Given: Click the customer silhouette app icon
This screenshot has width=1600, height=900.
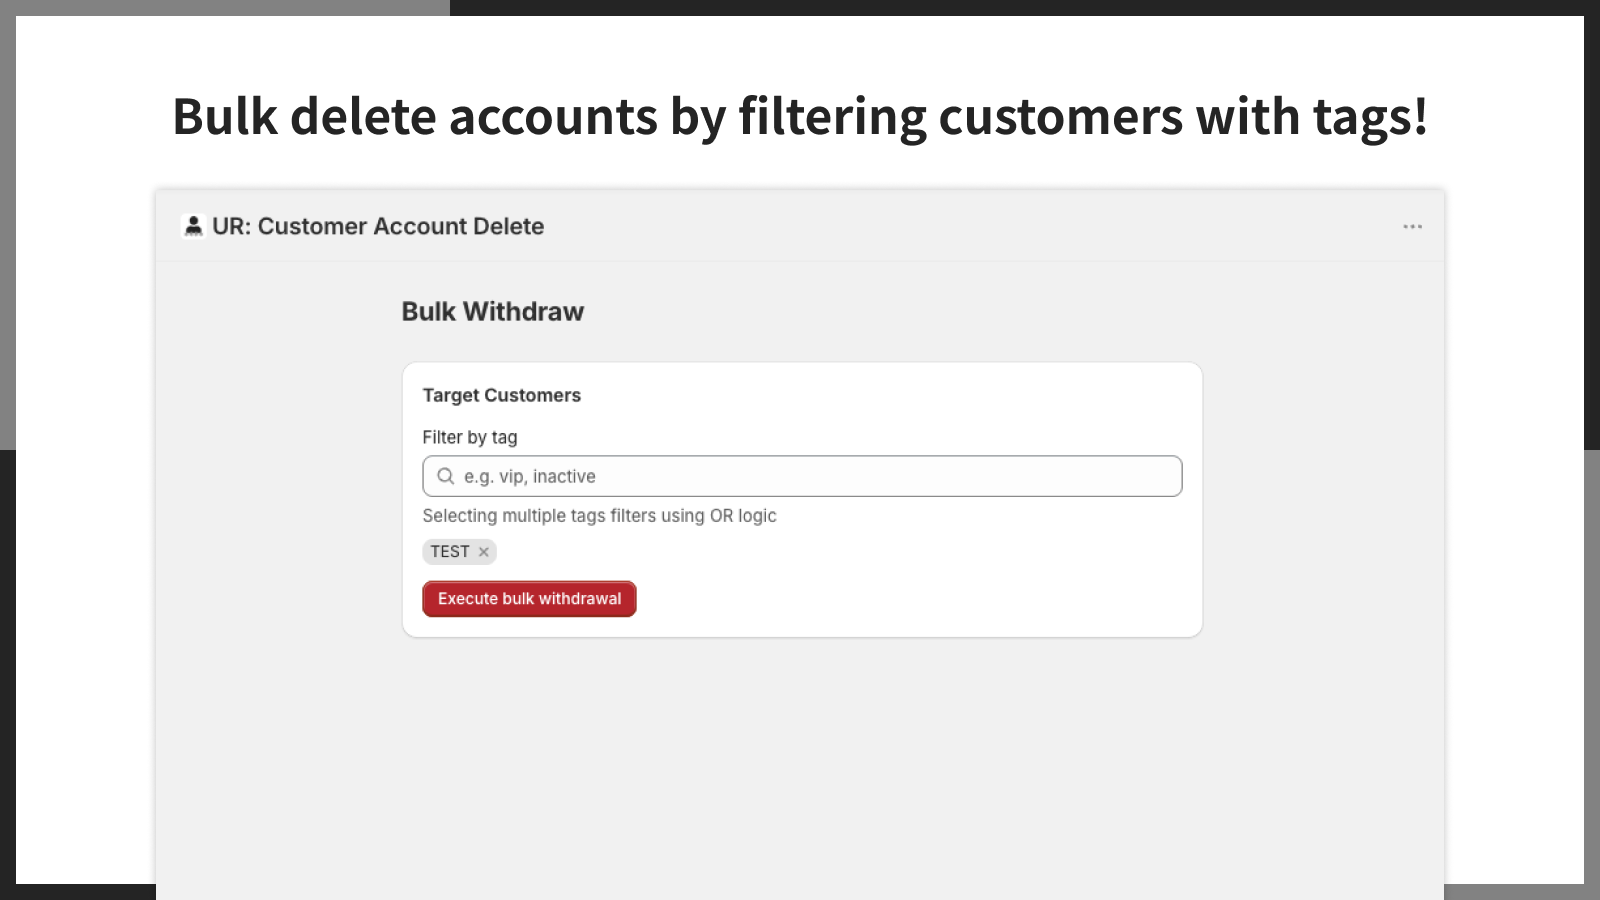Looking at the screenshot, I should pos(193,226).
